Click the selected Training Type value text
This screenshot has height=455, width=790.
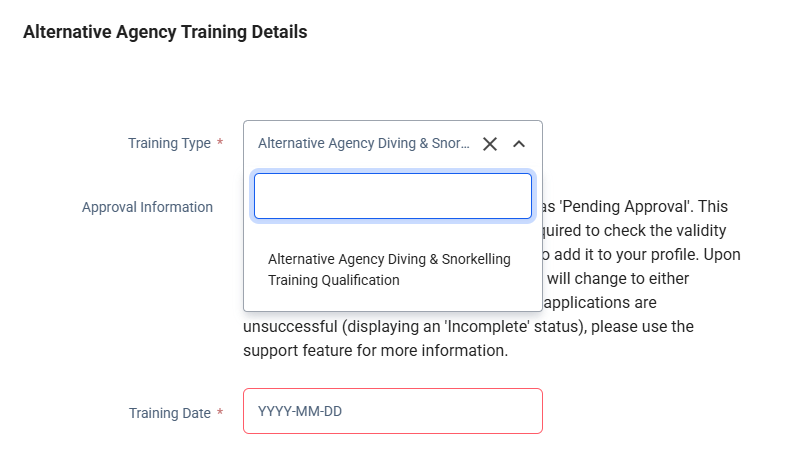[x=363, y=143]
